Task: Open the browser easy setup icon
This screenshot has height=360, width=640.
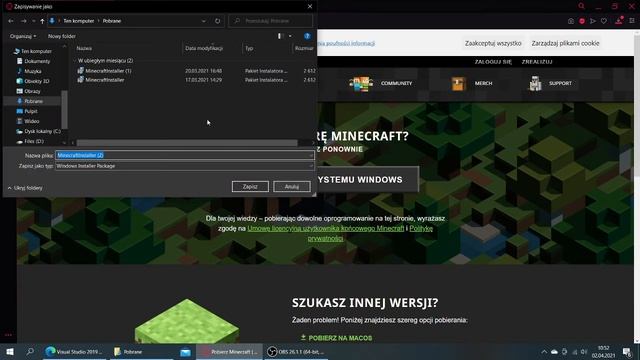Action: 632,20
